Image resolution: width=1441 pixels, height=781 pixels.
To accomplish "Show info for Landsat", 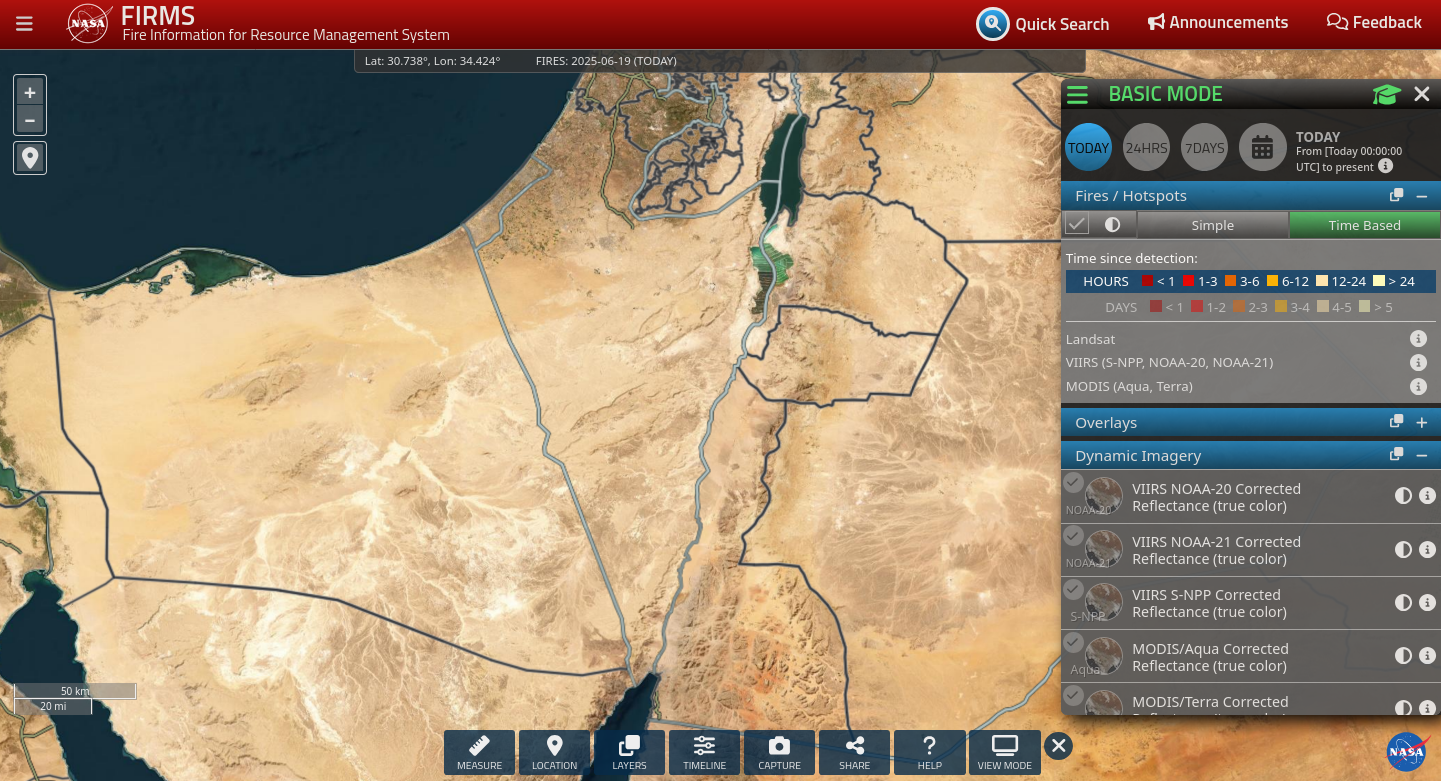I will pos(1417,339).
